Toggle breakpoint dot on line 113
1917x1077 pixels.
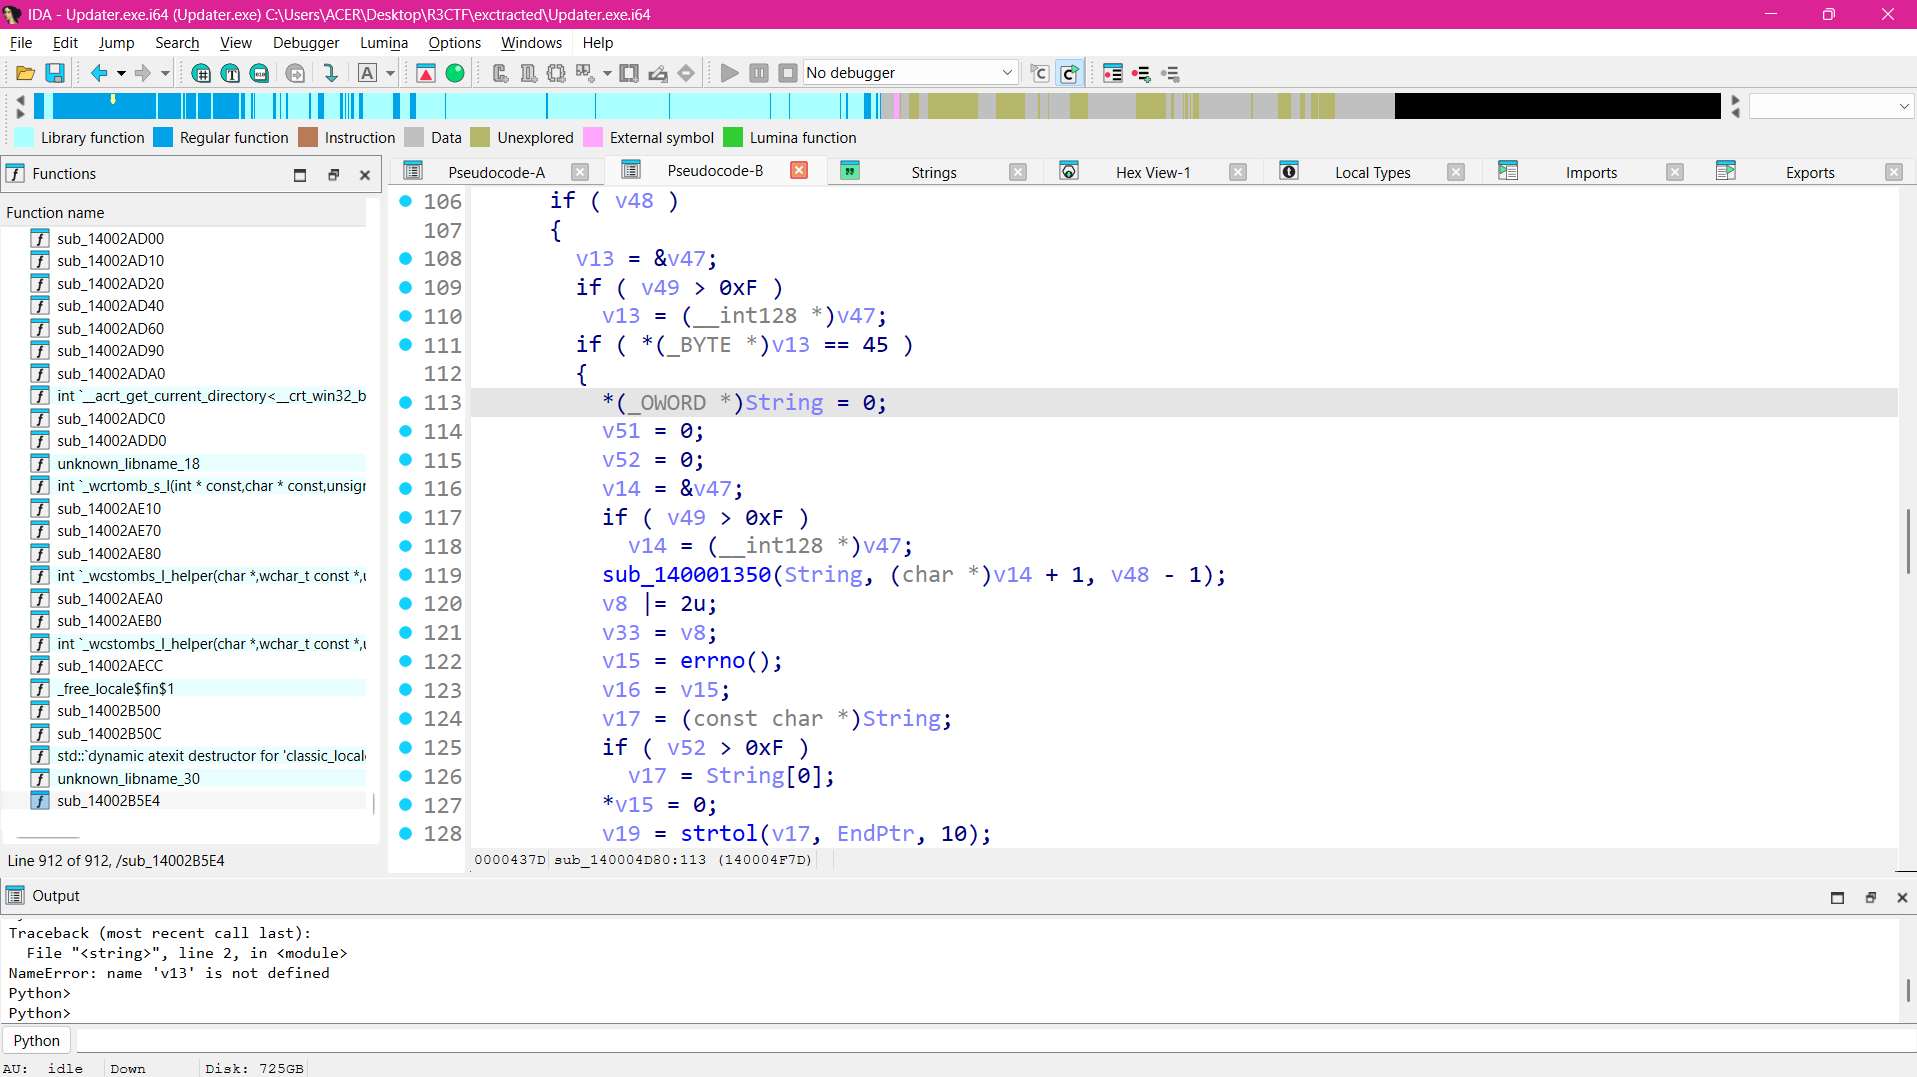(x=405, y=402)
